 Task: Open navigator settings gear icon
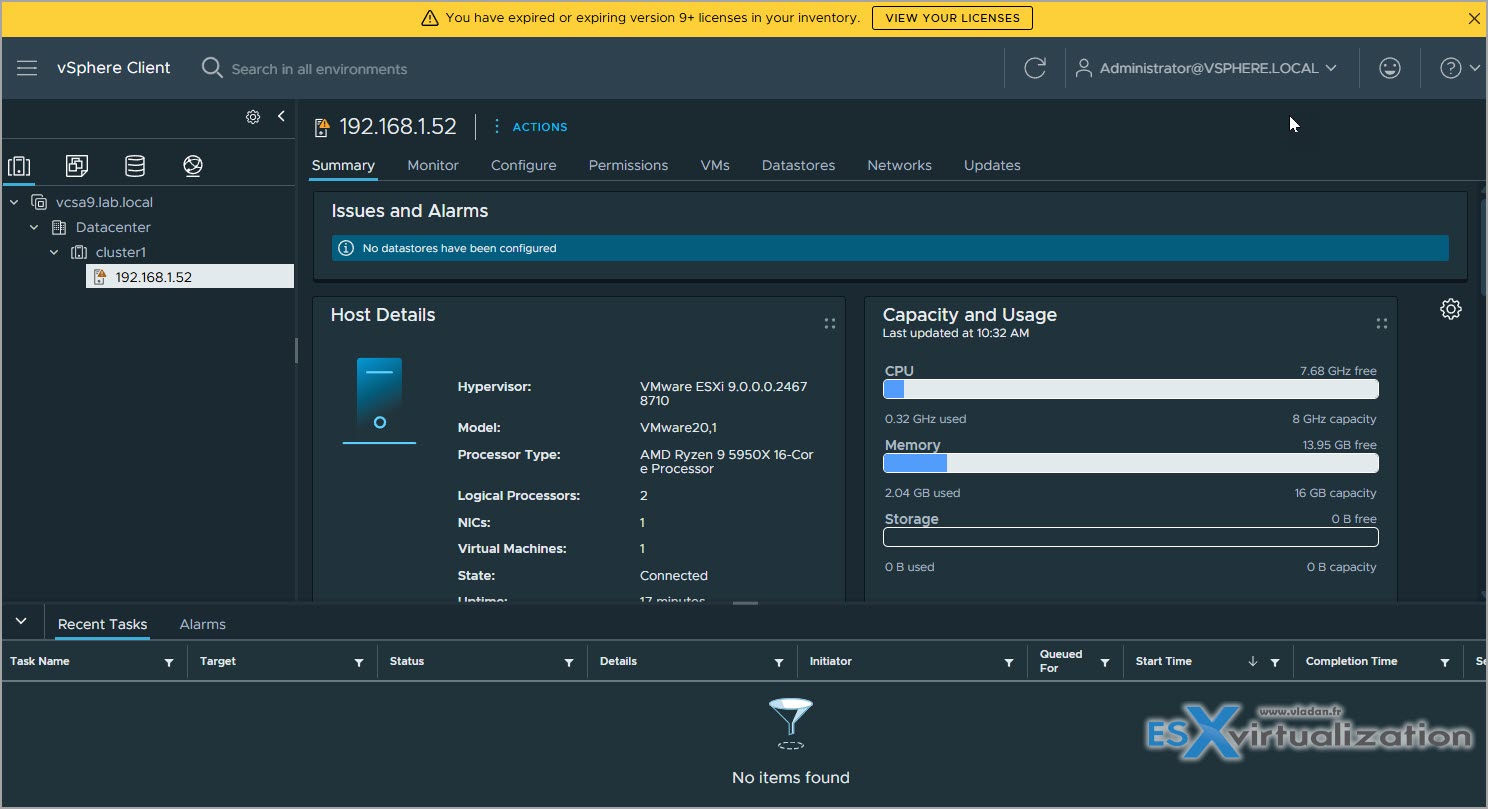pyautogui.click(x=253, y=117)
